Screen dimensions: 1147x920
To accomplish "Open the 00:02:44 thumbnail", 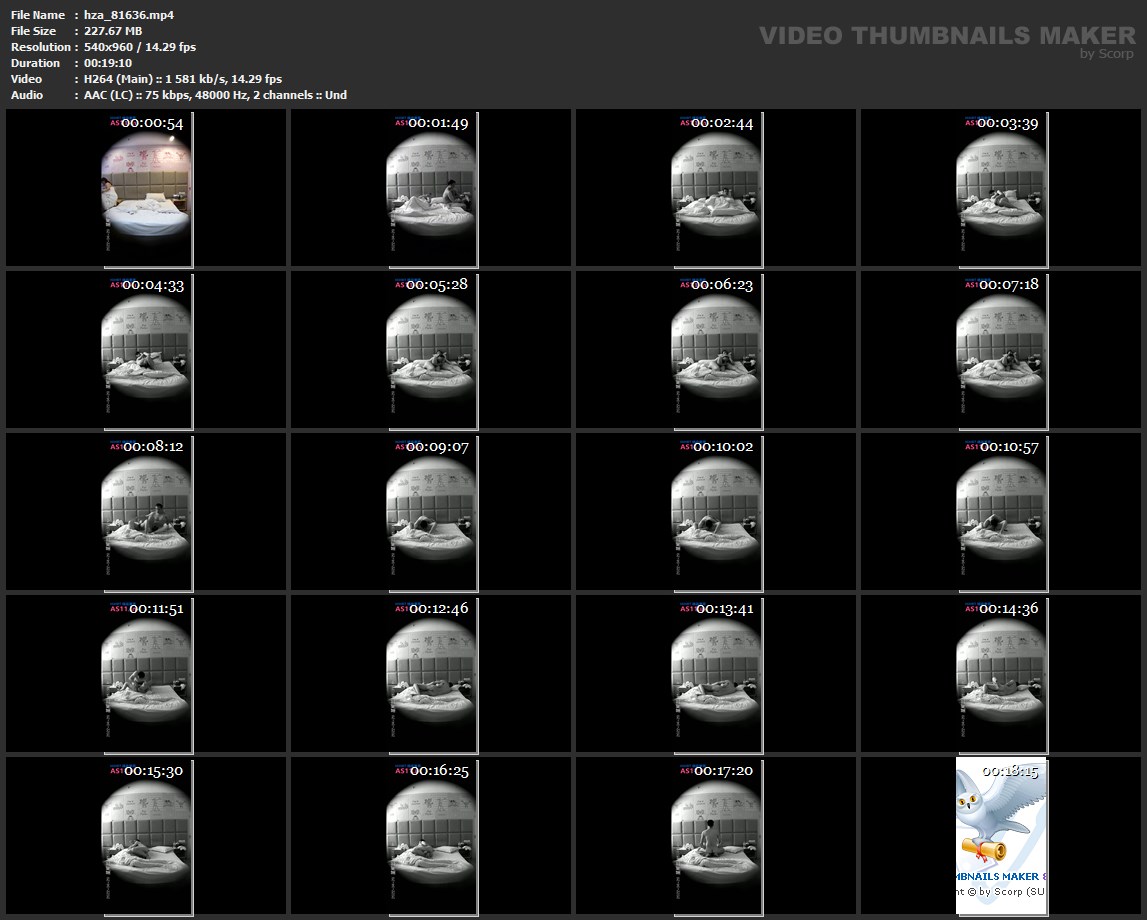I will point(716,189).
